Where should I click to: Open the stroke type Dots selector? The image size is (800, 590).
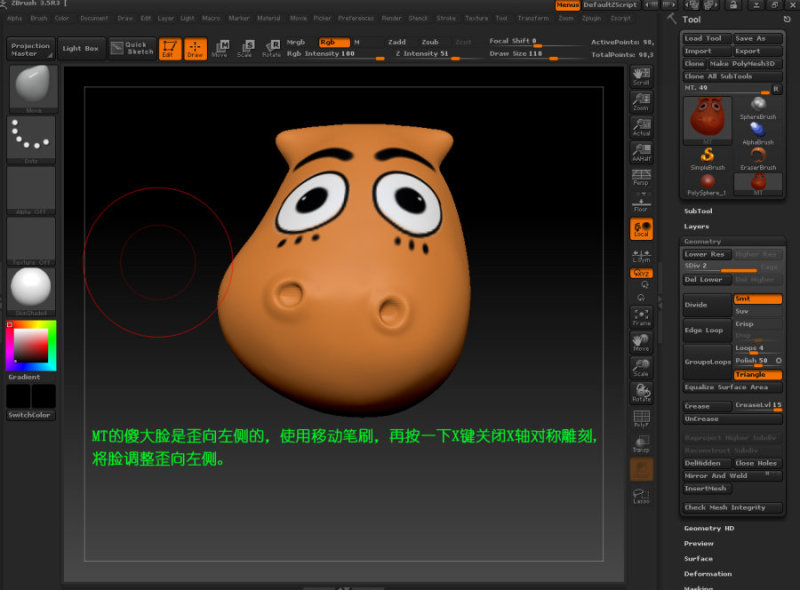pos(31,140)
